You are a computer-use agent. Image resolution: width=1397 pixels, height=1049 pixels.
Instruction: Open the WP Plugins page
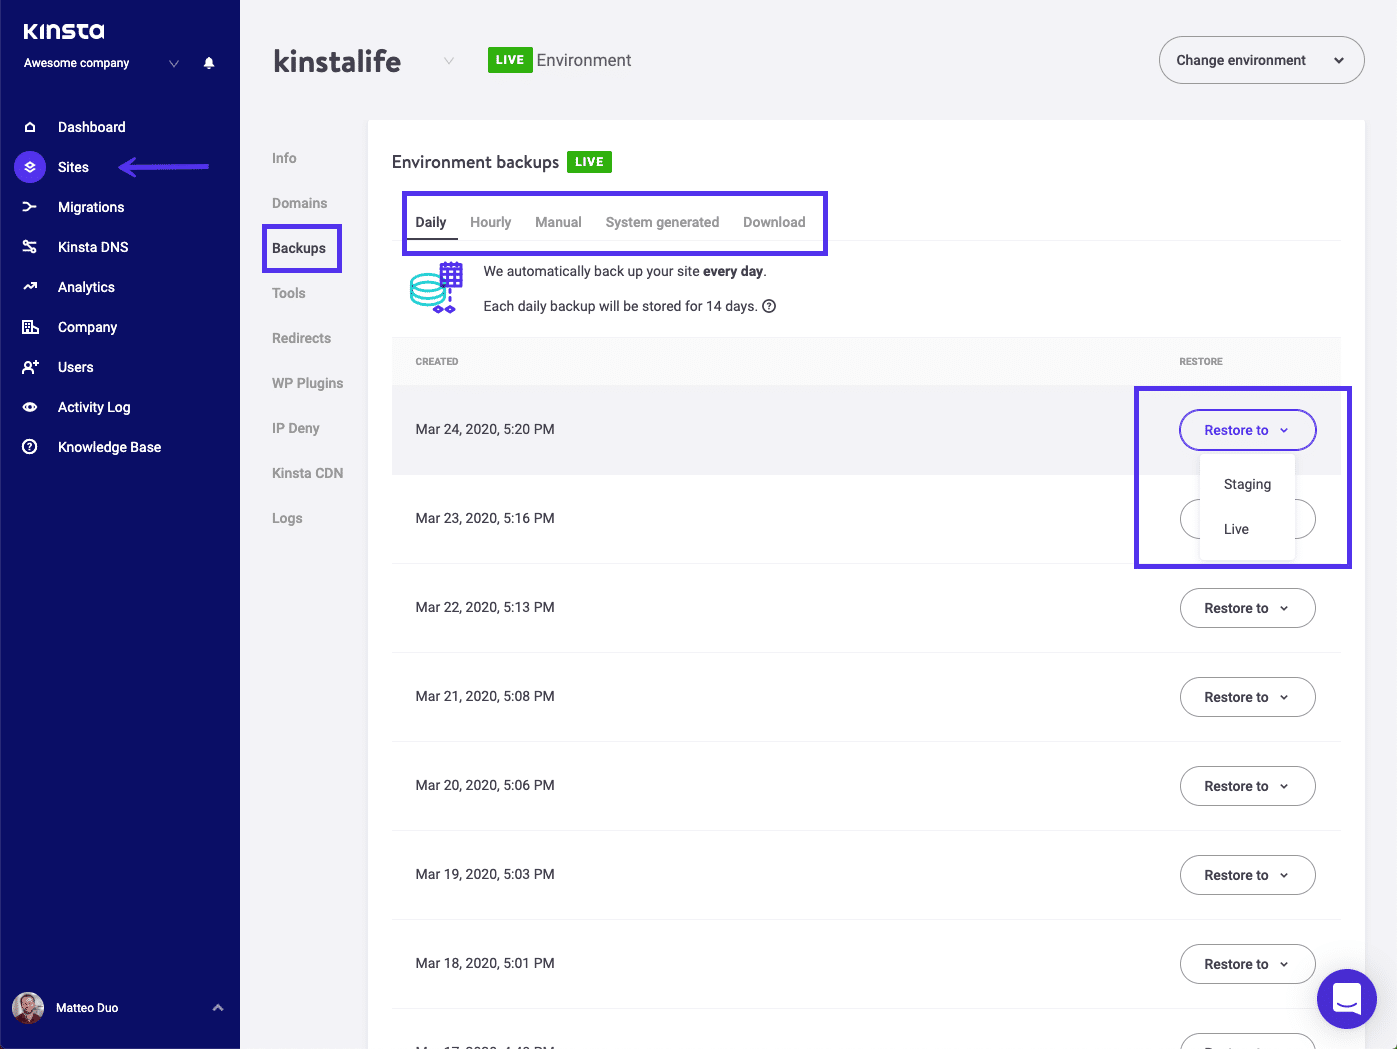point(307,383)
